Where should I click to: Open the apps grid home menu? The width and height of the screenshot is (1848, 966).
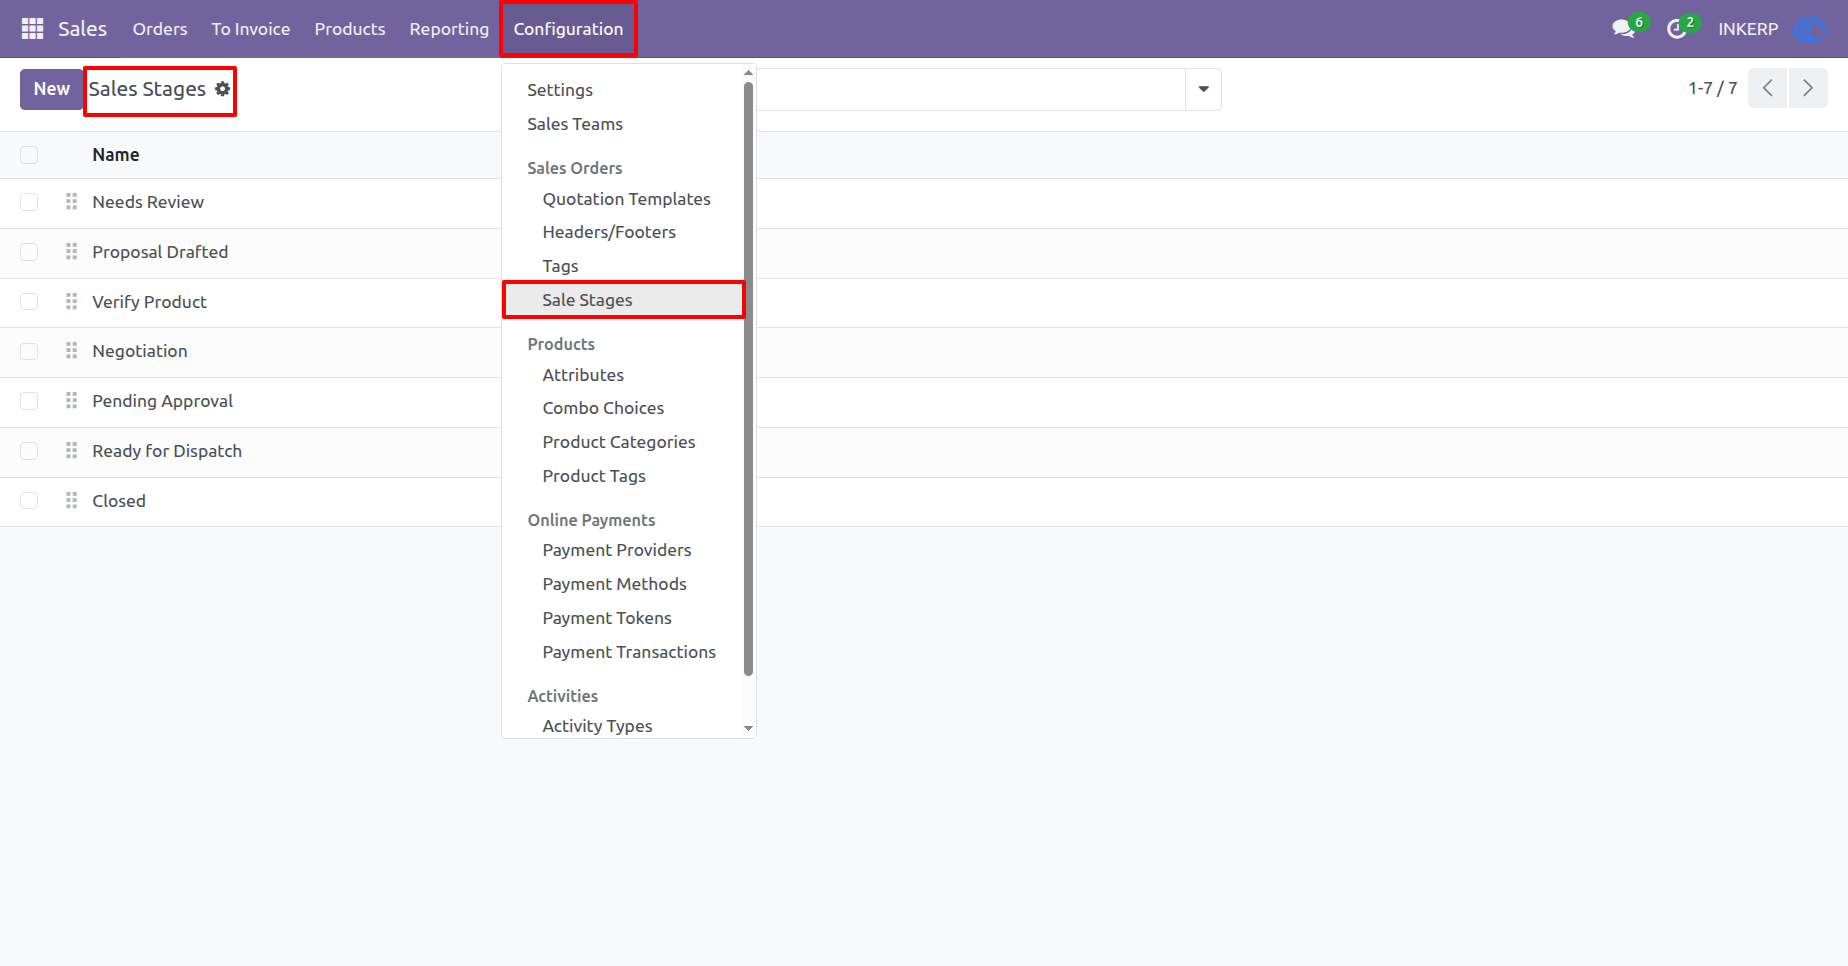pos(32,29)
